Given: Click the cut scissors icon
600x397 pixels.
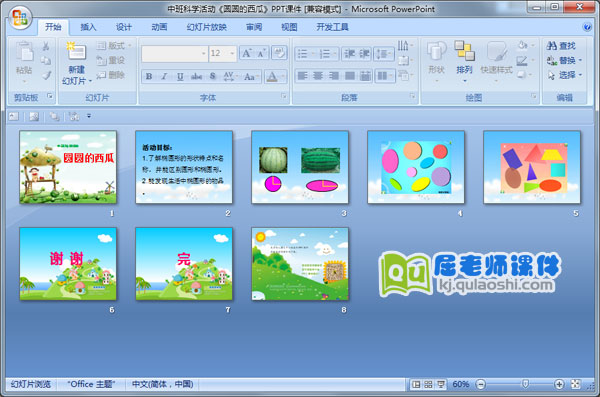Looking at the screenshot, I should pyautogui.click(x=46, y=46).
